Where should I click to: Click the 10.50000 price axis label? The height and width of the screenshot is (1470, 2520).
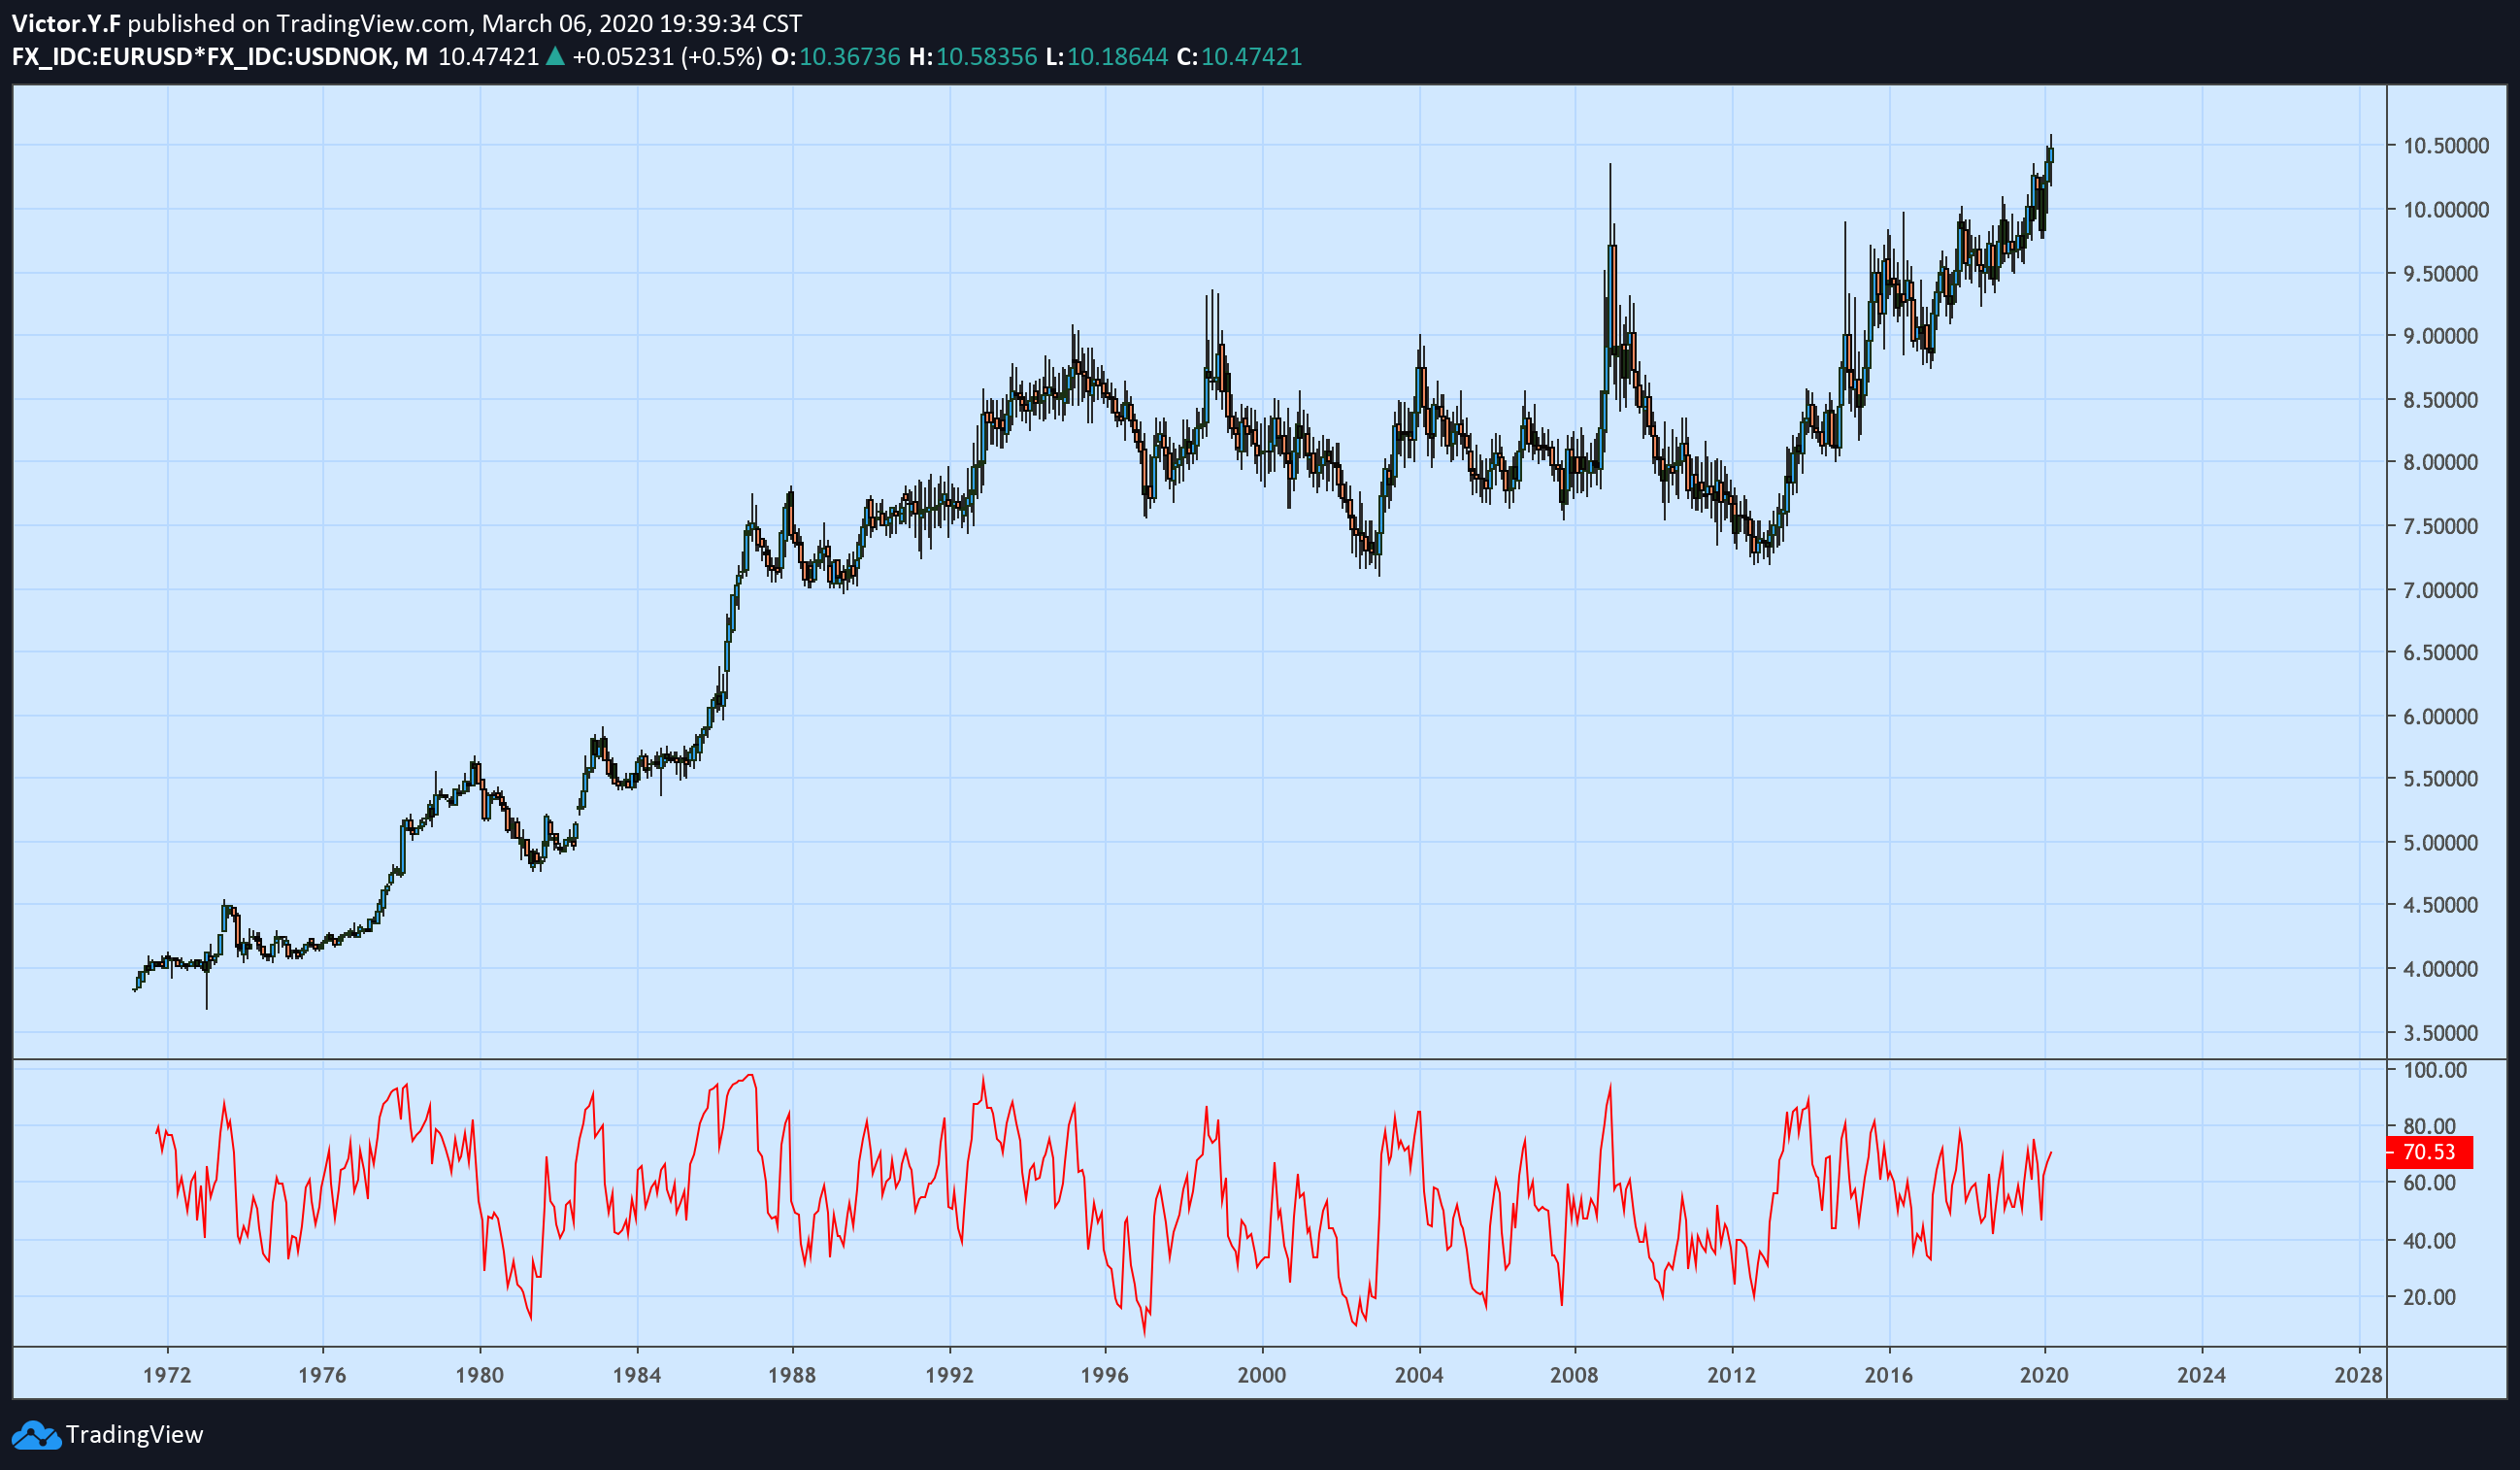2446,146
